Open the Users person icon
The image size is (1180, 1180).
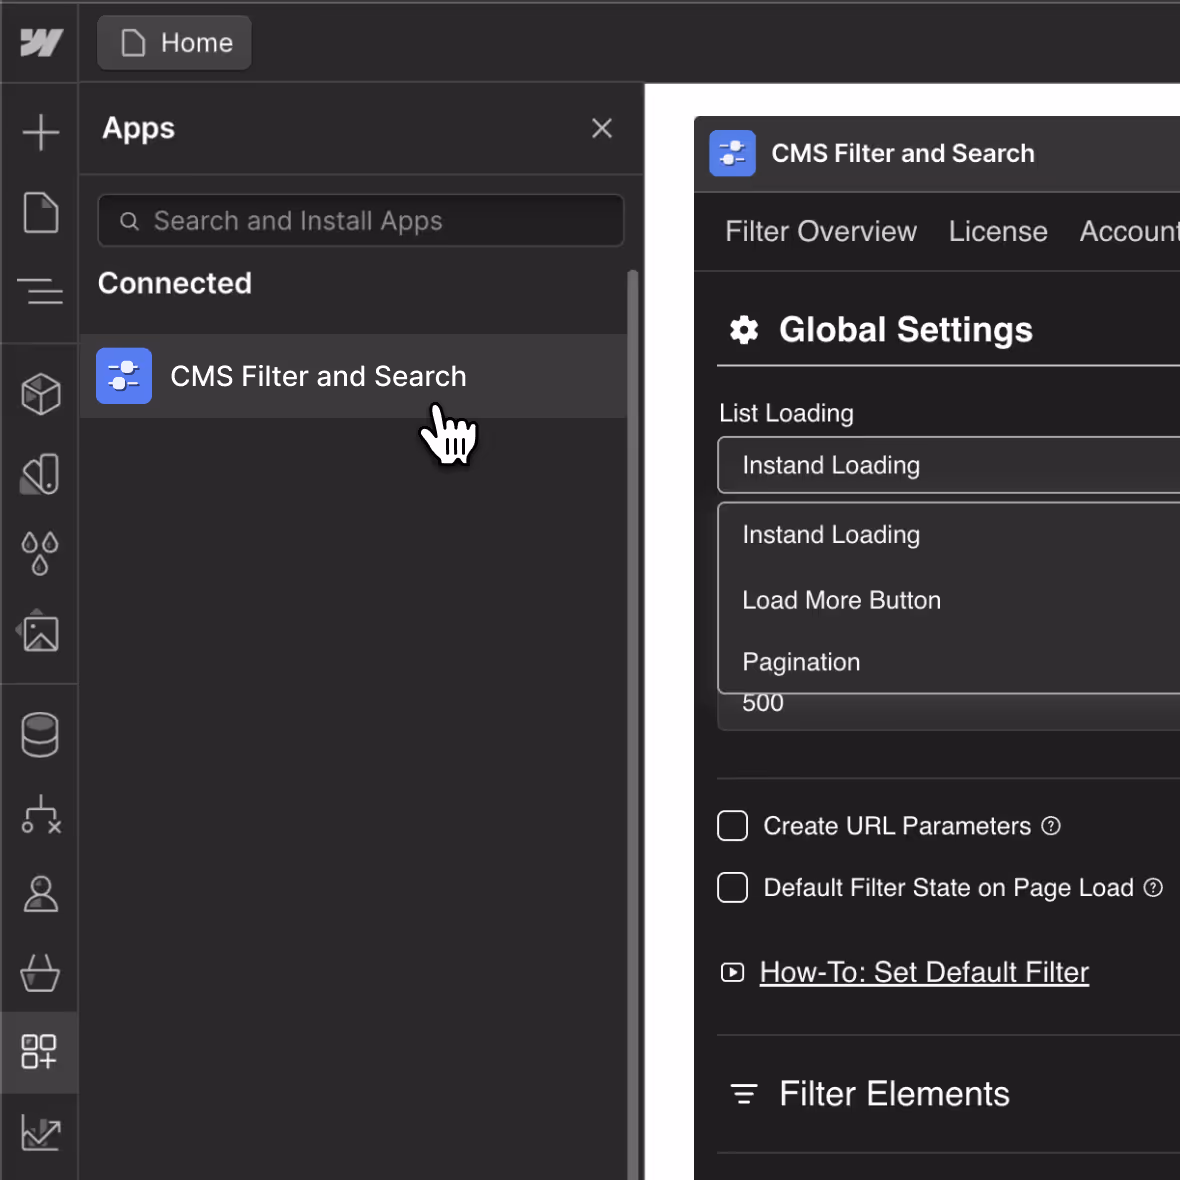click(41, 894)
